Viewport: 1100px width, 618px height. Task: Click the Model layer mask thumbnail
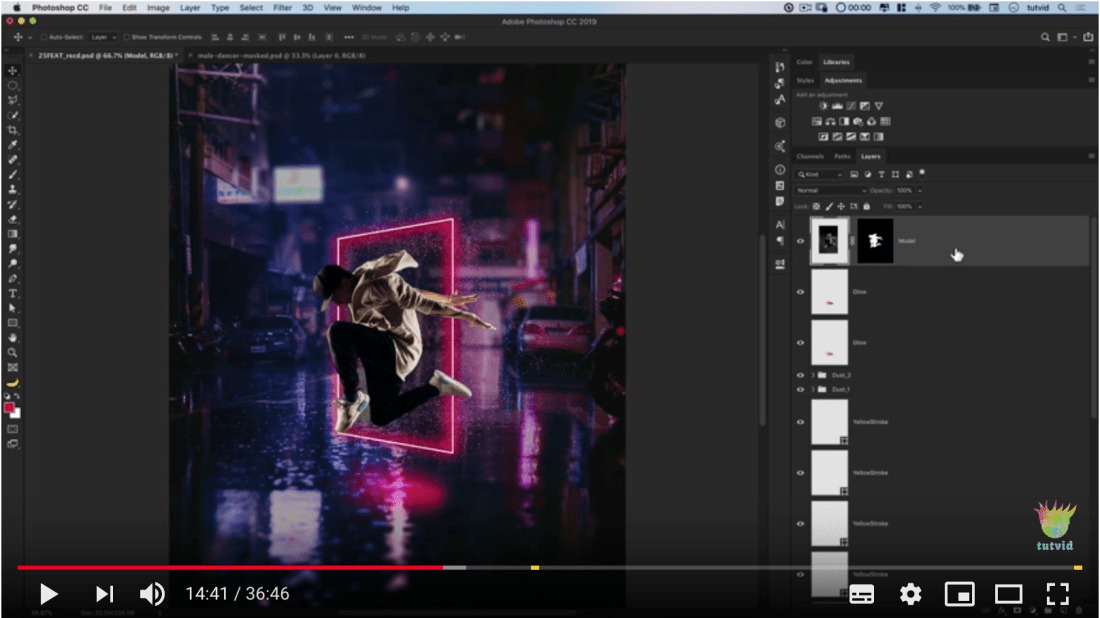pos(874,241)
